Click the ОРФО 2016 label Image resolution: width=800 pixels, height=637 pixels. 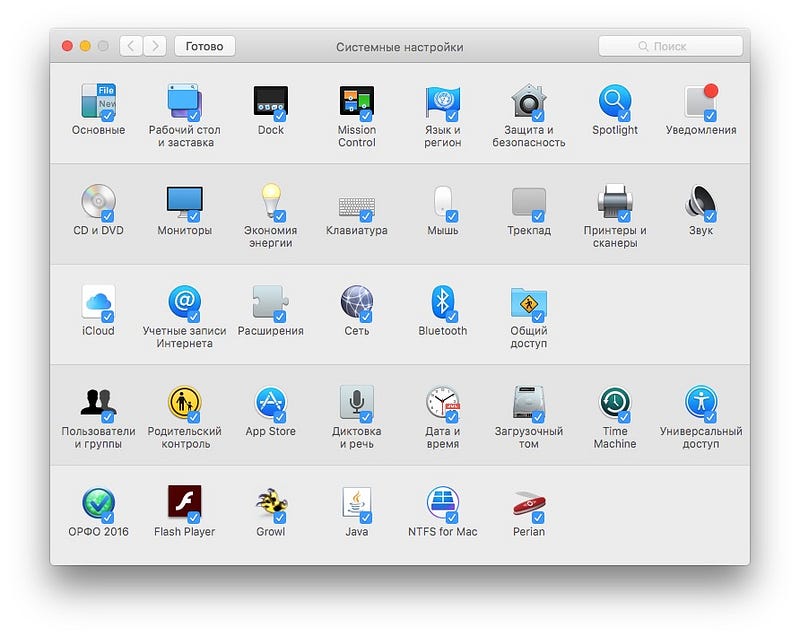98,531
